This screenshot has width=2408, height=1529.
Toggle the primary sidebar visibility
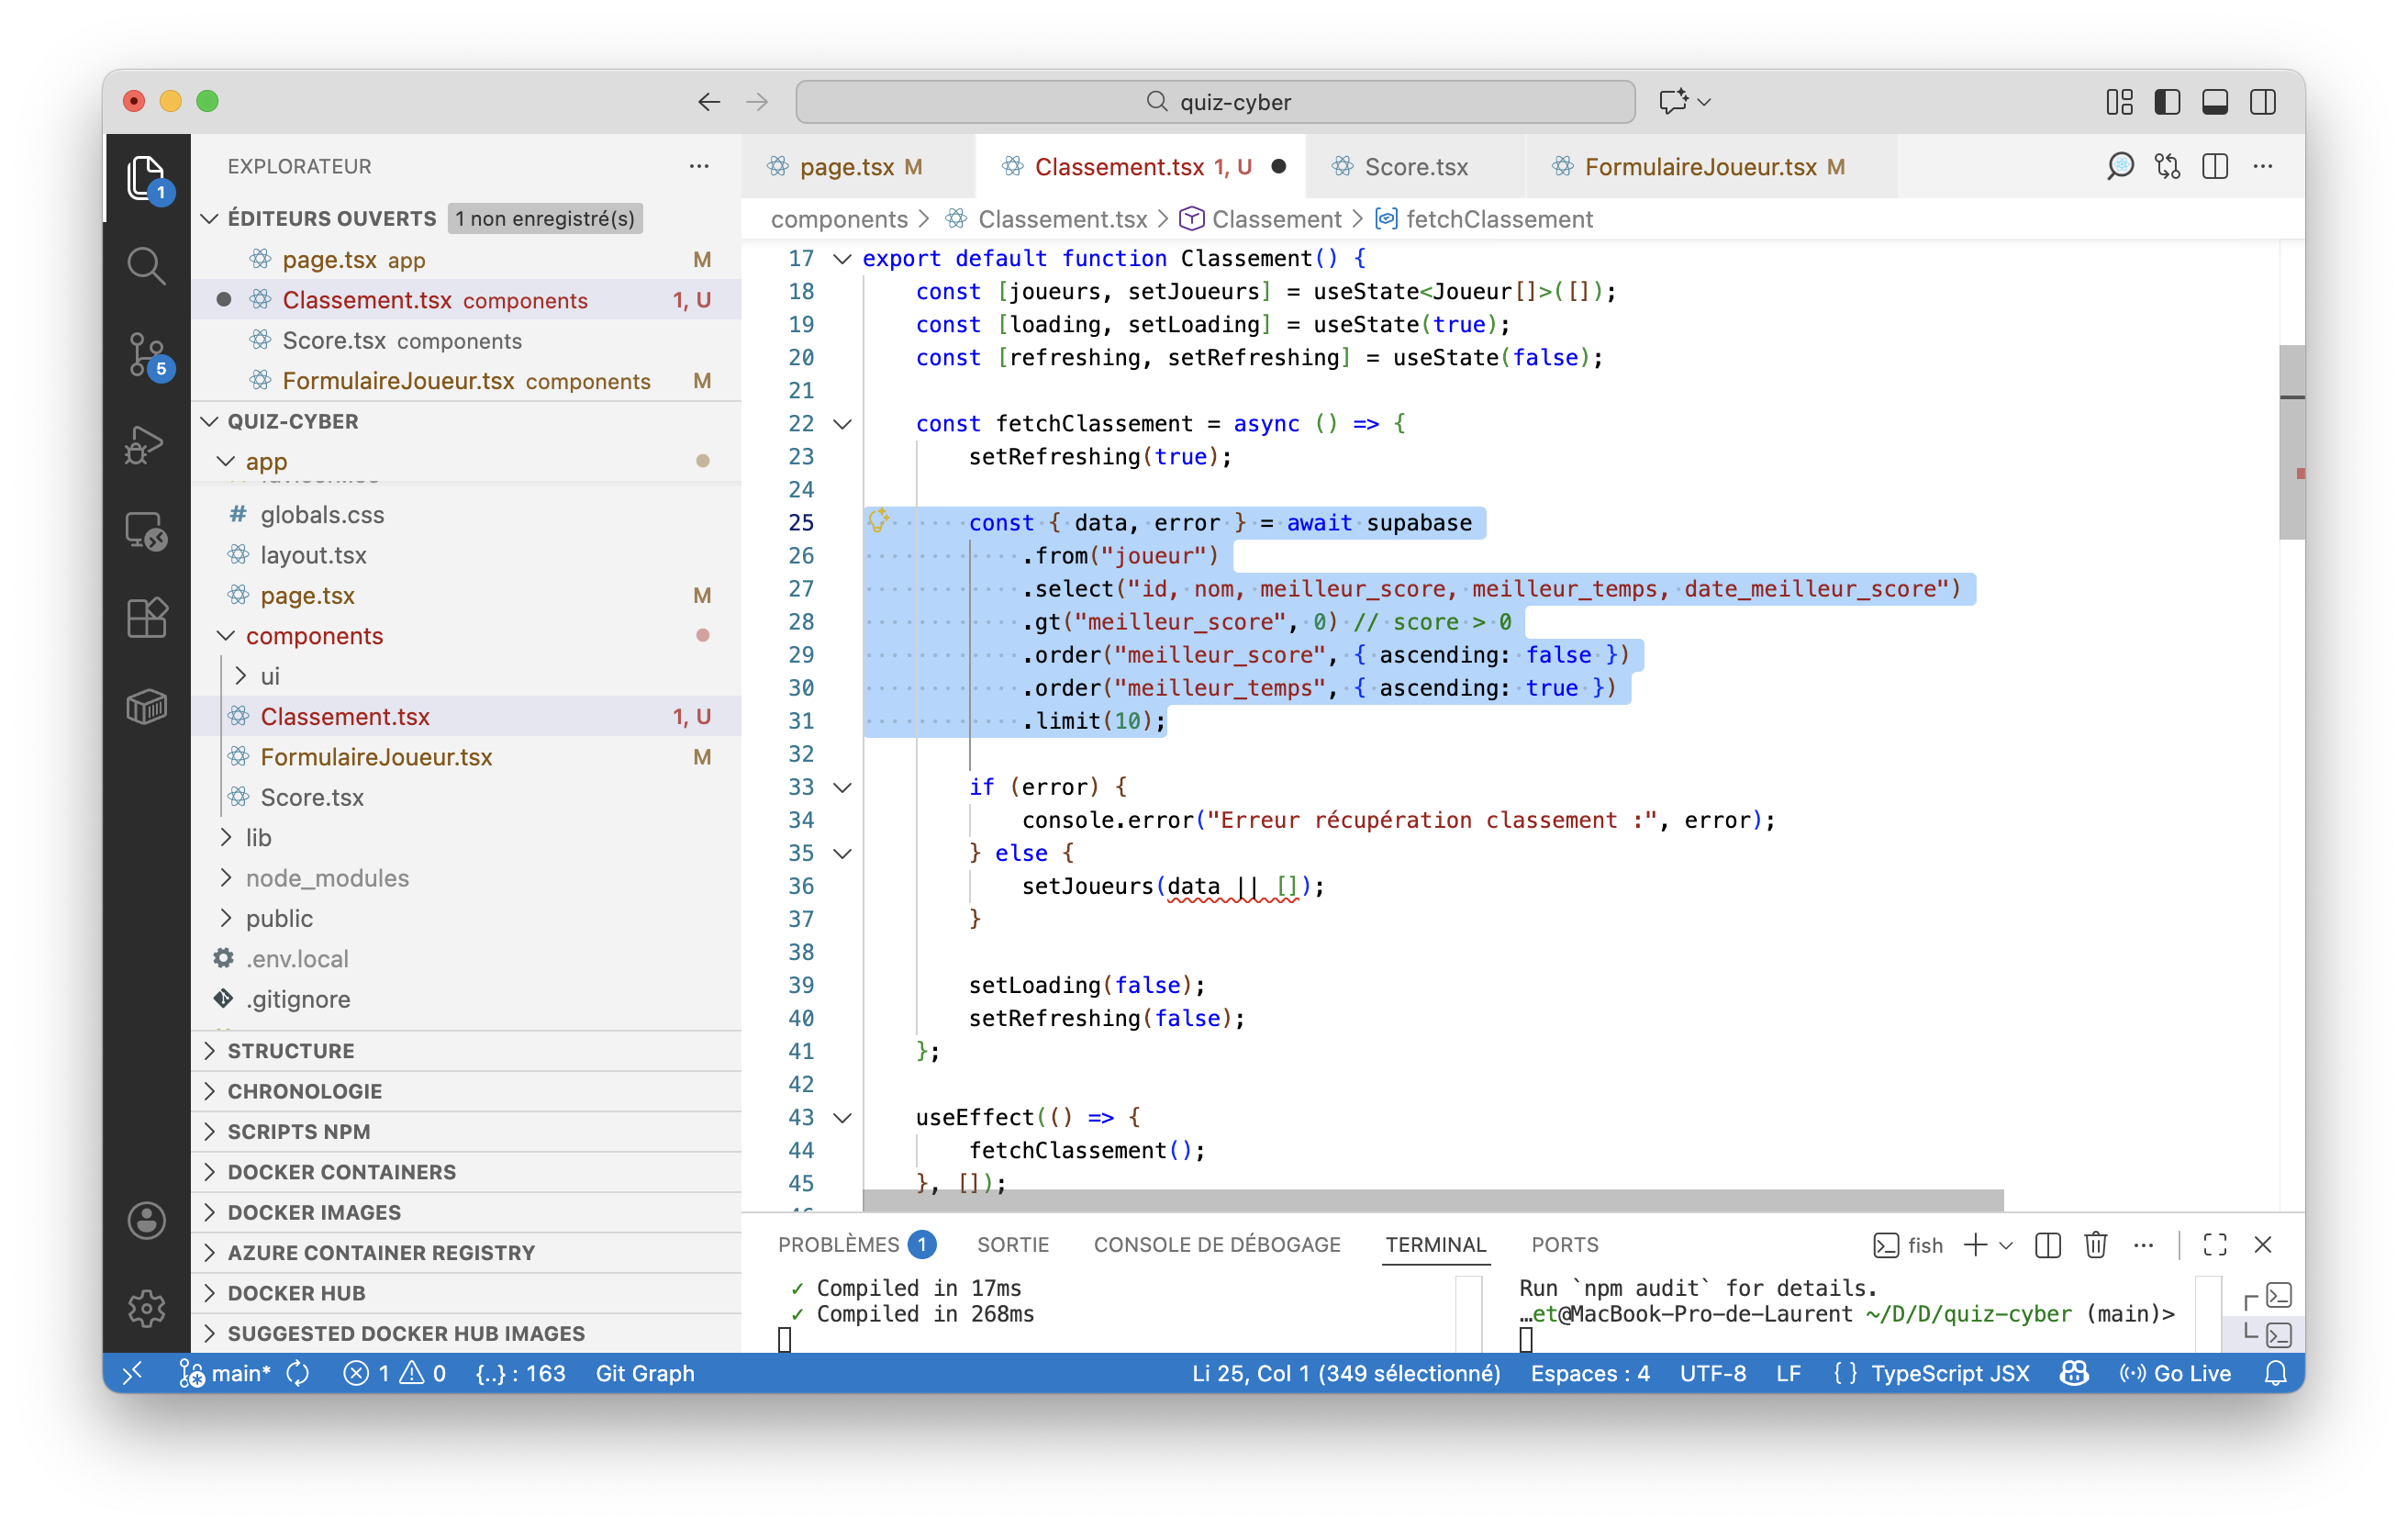(x=2167, y=102)
